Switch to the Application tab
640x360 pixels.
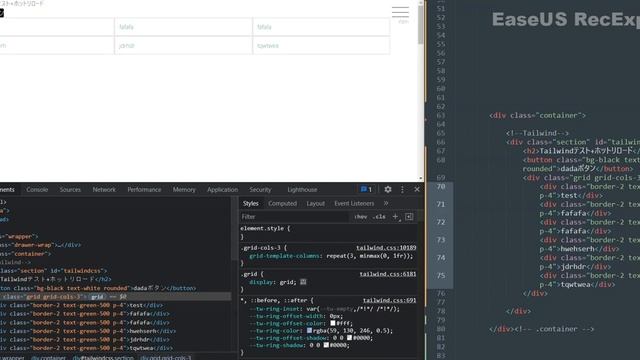(x=222, y=189)
